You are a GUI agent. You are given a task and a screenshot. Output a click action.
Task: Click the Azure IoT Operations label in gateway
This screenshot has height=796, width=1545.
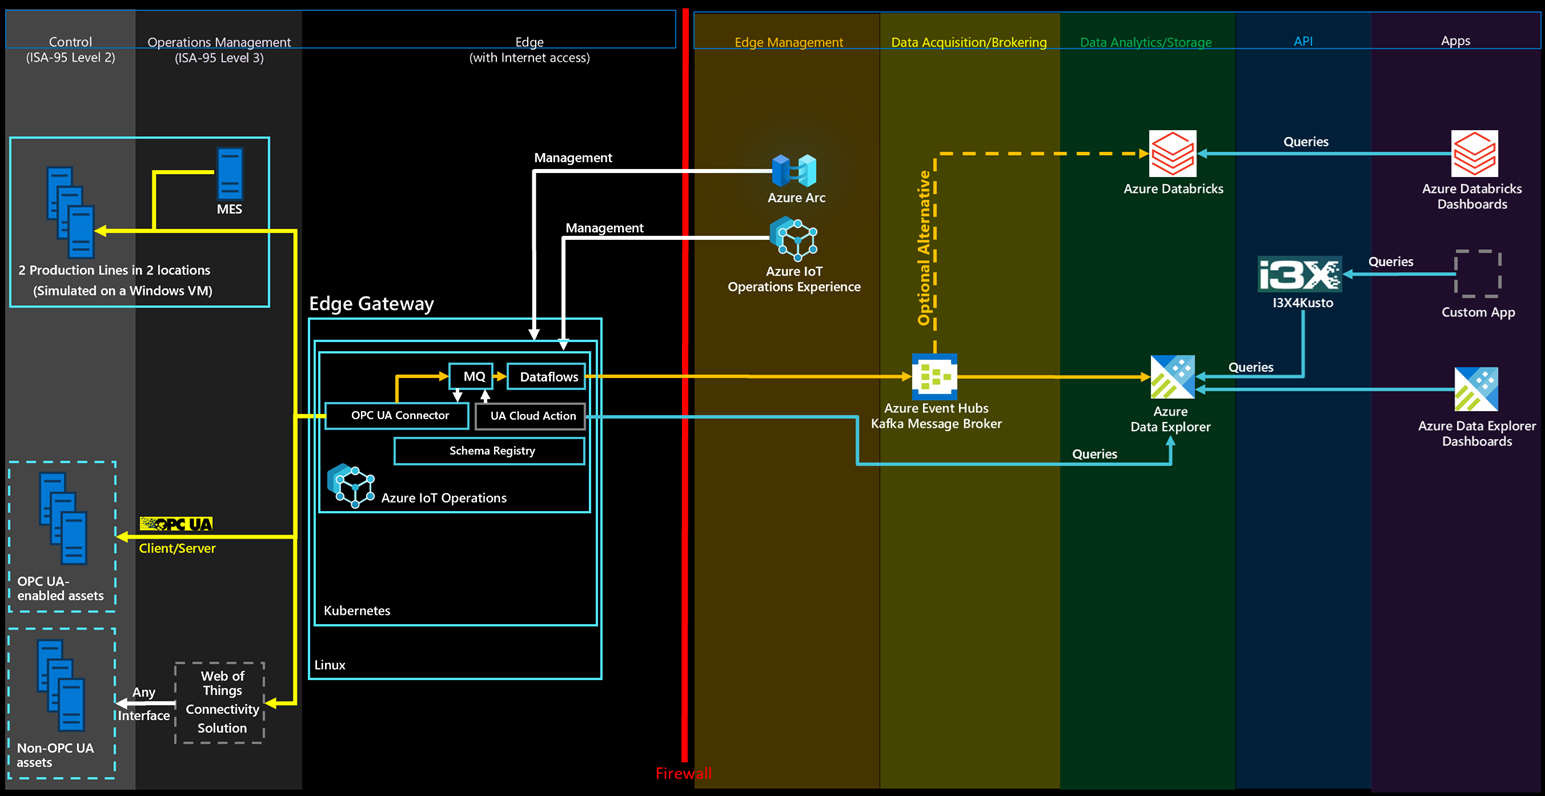[444, 498]
